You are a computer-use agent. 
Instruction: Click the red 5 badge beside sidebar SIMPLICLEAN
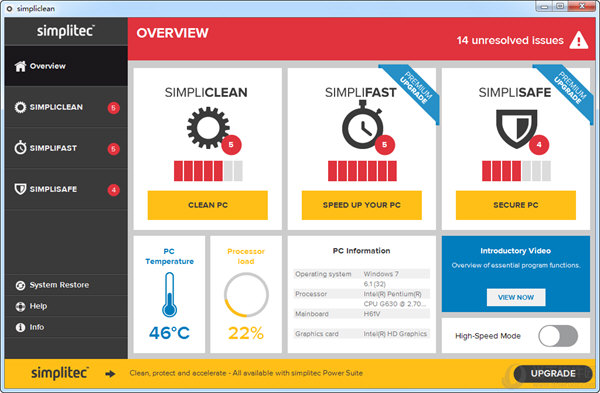pyautogui.click(x=113, y=108)
